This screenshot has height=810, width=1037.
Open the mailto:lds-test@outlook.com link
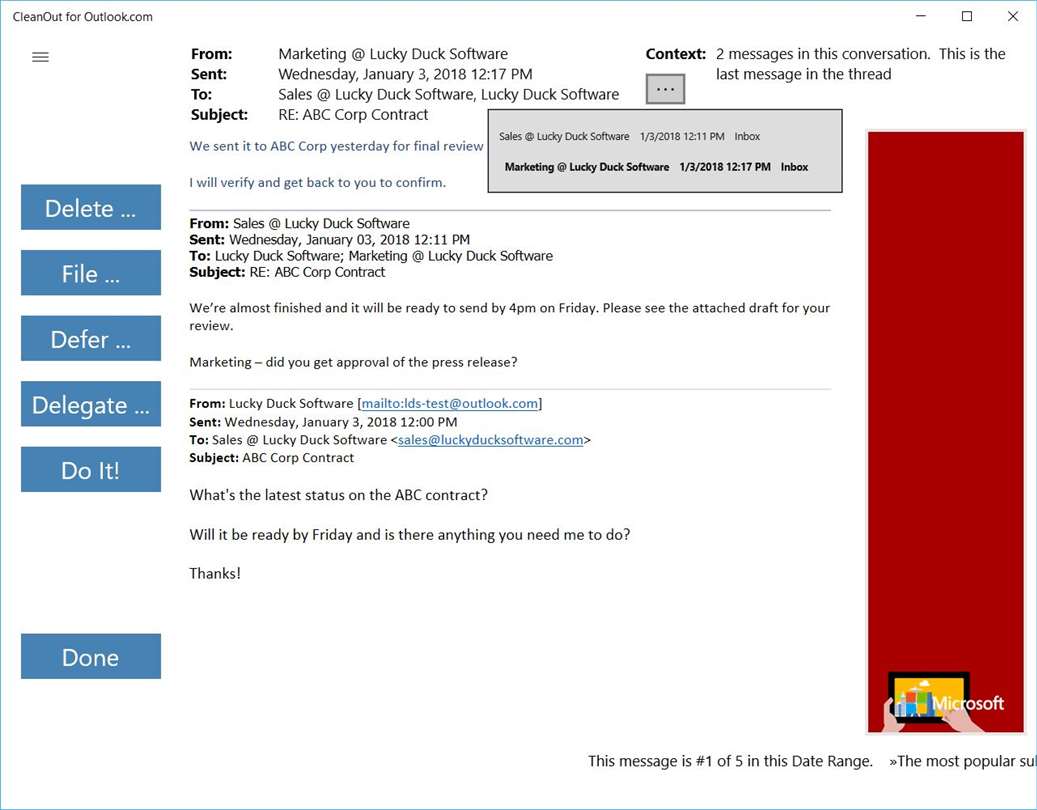450,403
